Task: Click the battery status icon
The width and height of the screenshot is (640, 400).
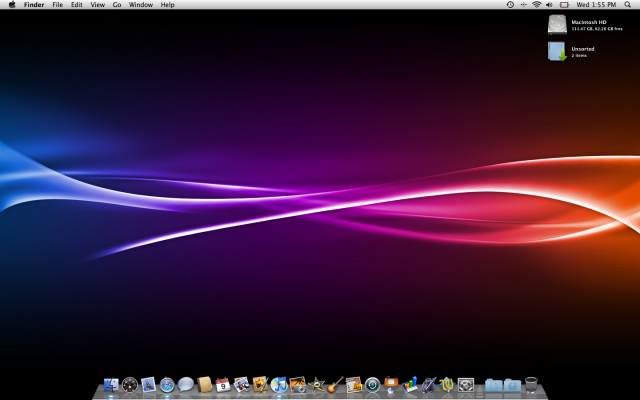Action: 564,5
